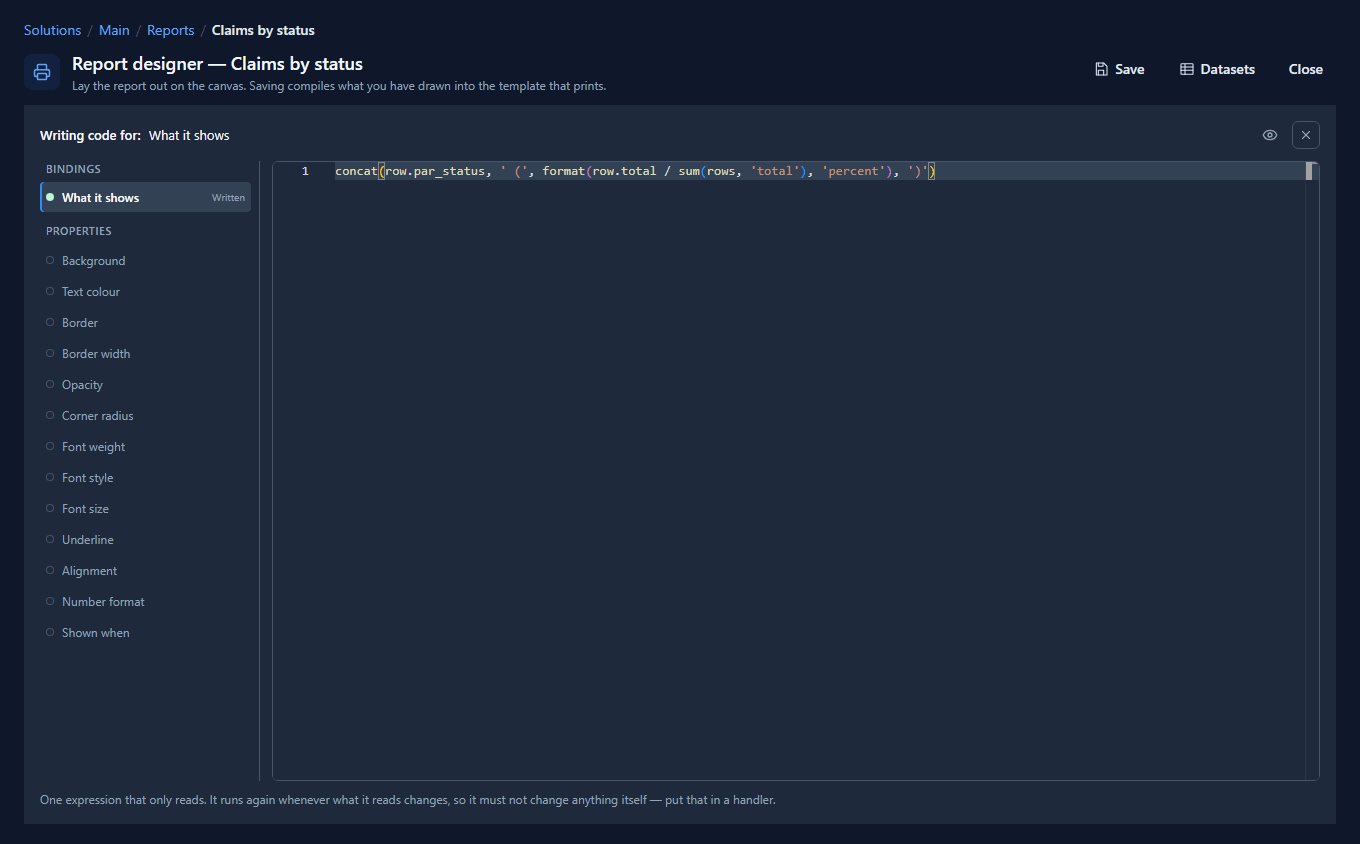Click line number 1 in the gutter
This screenshot has width=1360, height=844.
click(x=305, y=171)
